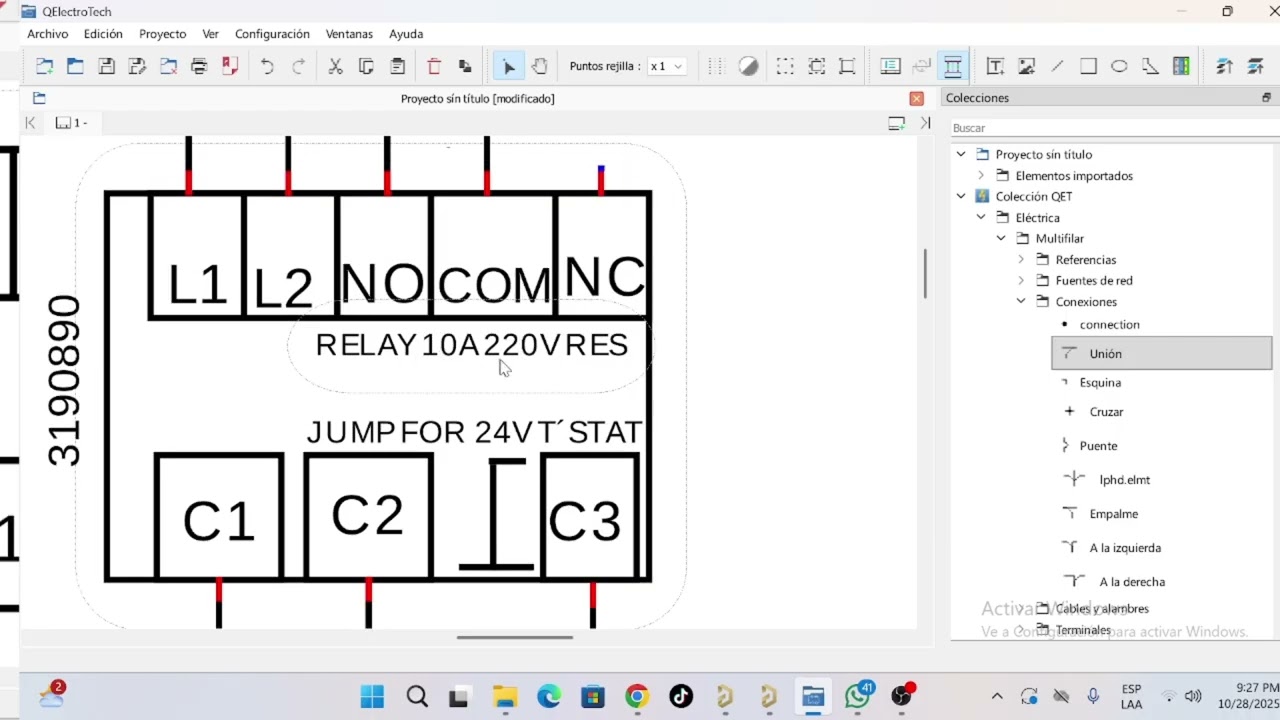
Task: Open the diagram properties icon
Action: click(890, 66)
